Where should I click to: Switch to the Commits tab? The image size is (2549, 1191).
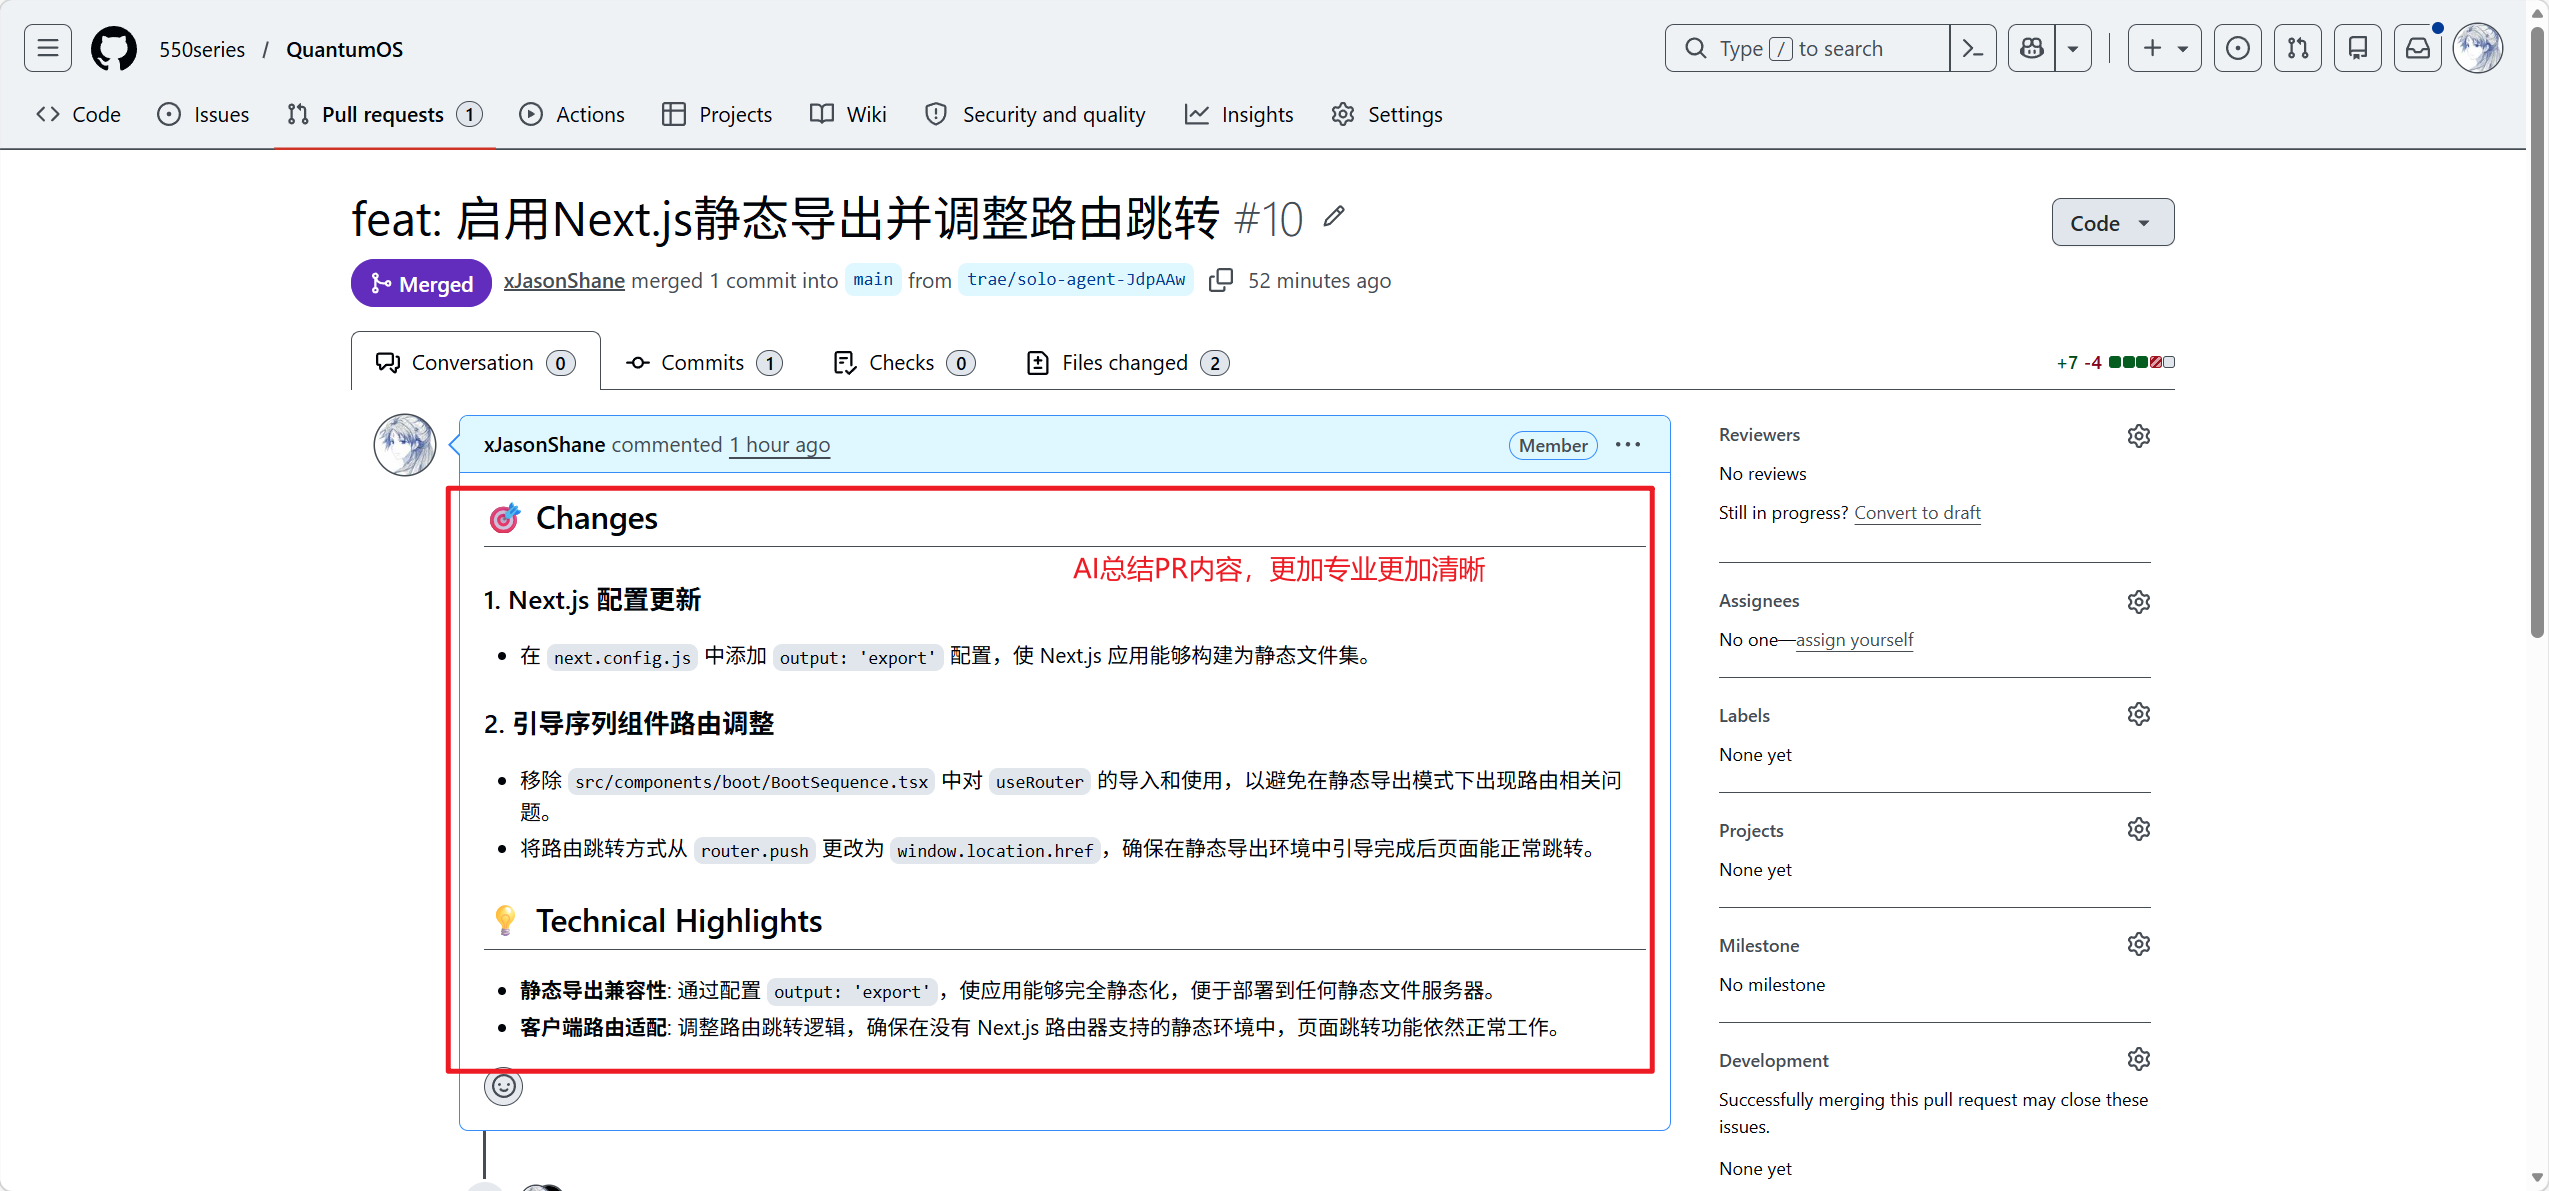click(703, 363)
